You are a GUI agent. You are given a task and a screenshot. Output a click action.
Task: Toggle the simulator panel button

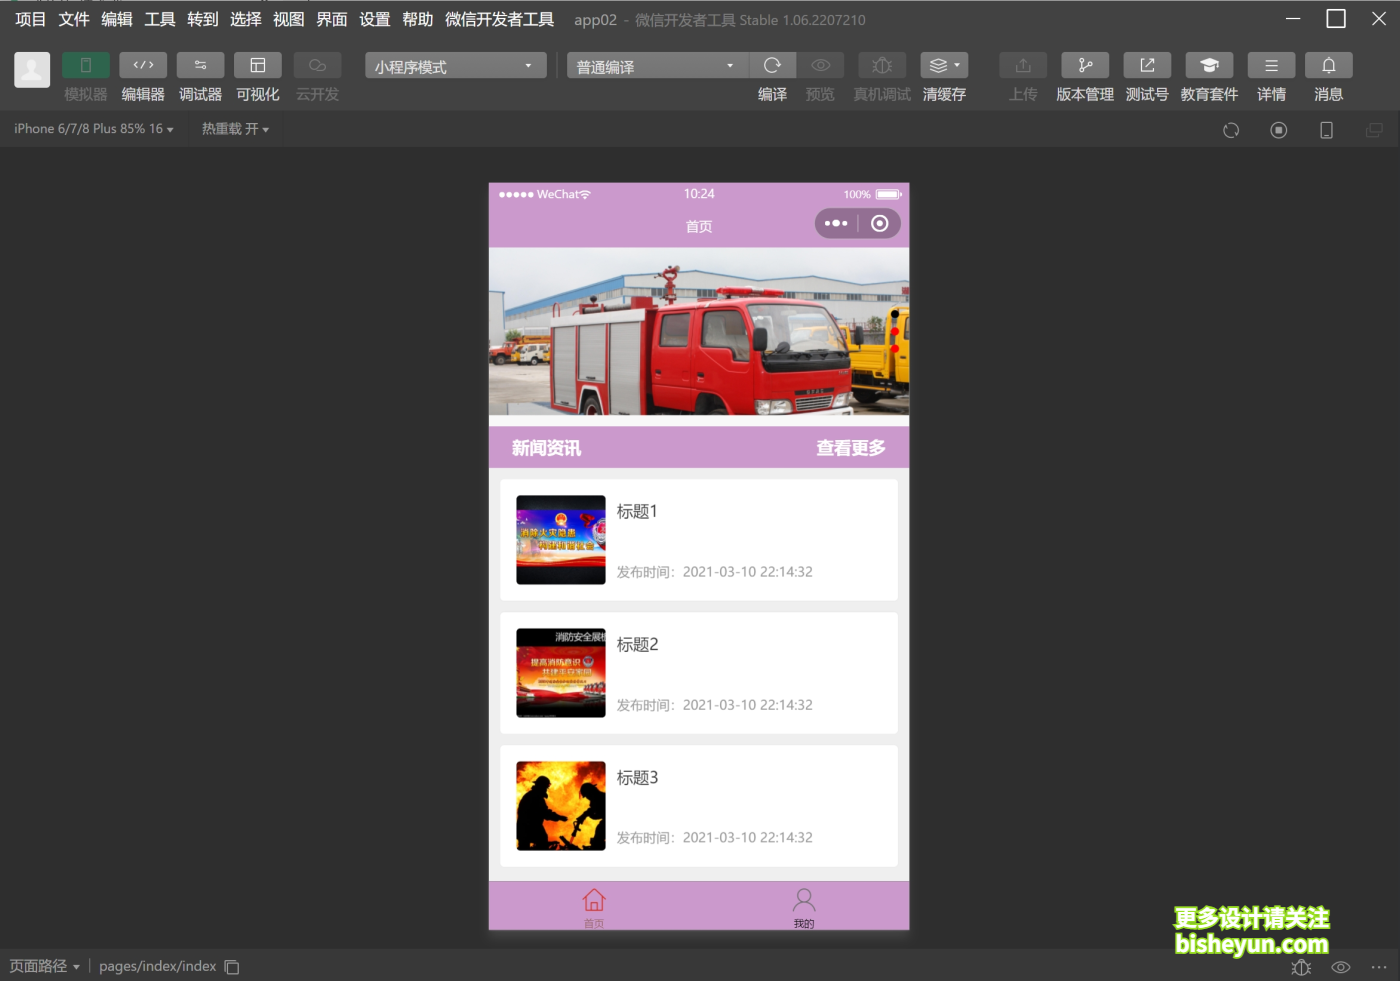coord(86,66)
